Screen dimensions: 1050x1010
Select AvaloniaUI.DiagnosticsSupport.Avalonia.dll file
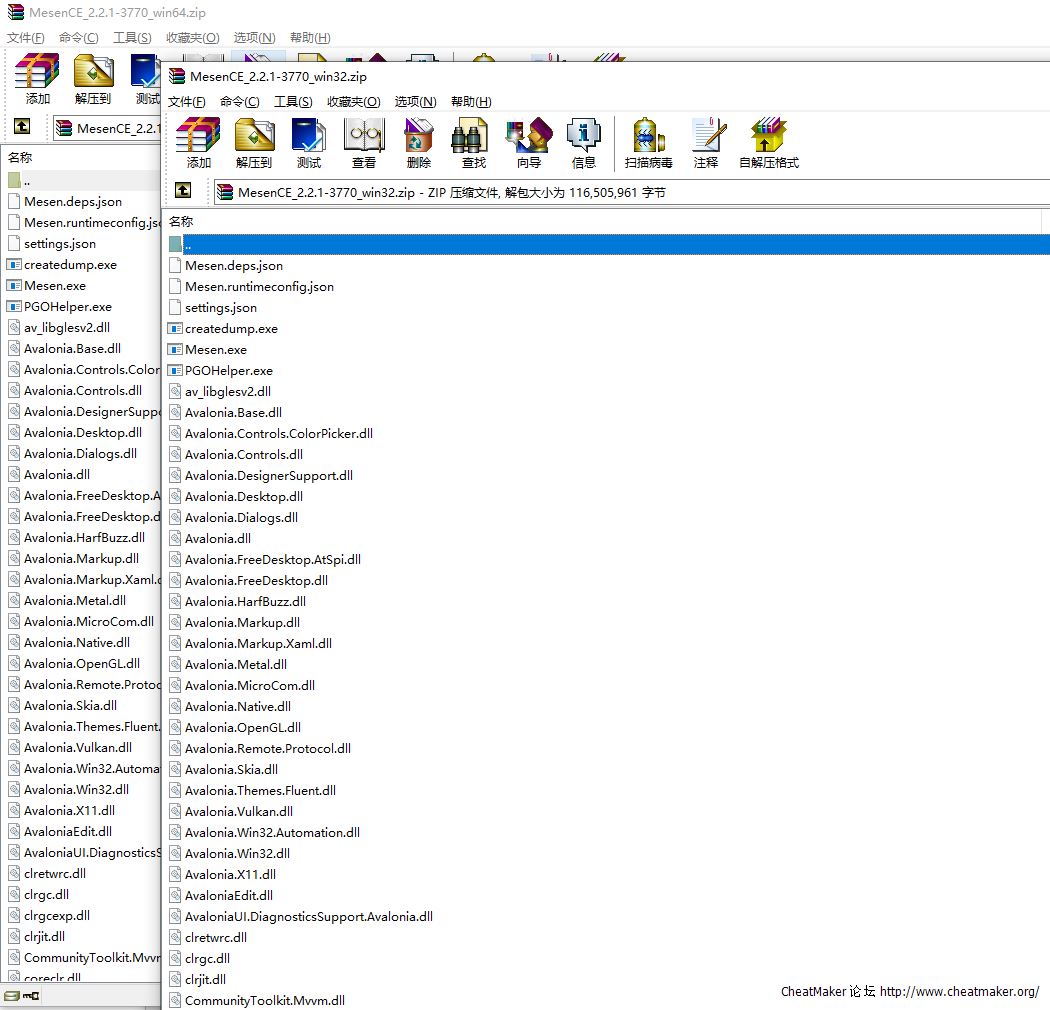(x=309, y=917)
